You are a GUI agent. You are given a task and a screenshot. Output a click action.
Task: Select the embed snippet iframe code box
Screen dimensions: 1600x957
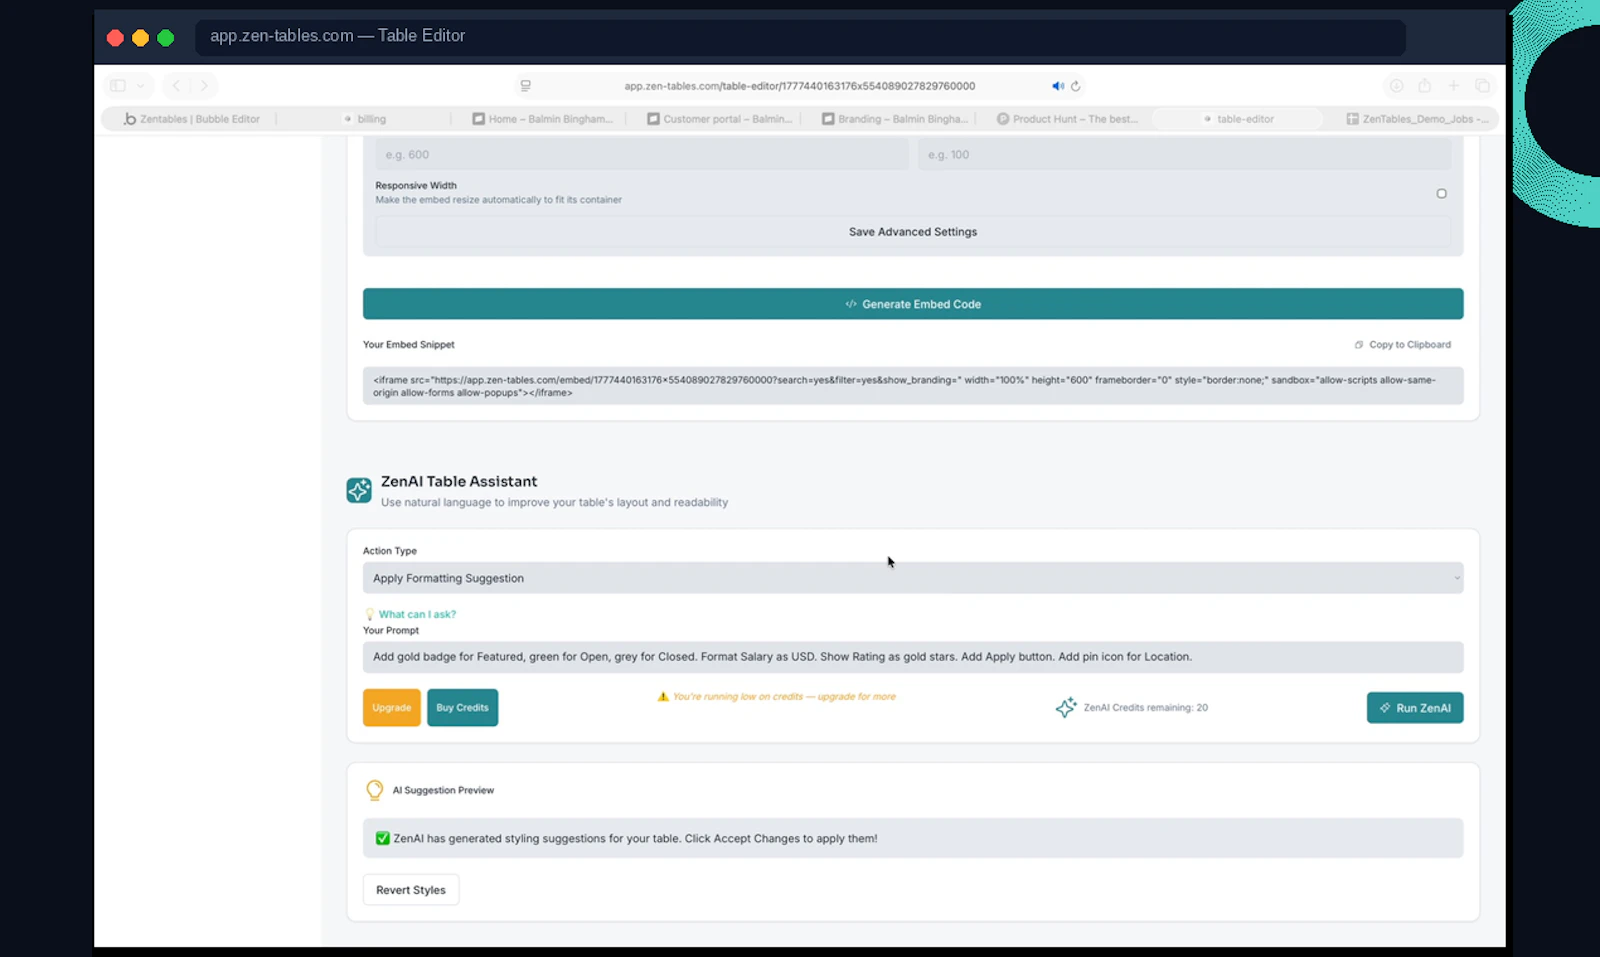pyautogui.click(x=913, y=386)
